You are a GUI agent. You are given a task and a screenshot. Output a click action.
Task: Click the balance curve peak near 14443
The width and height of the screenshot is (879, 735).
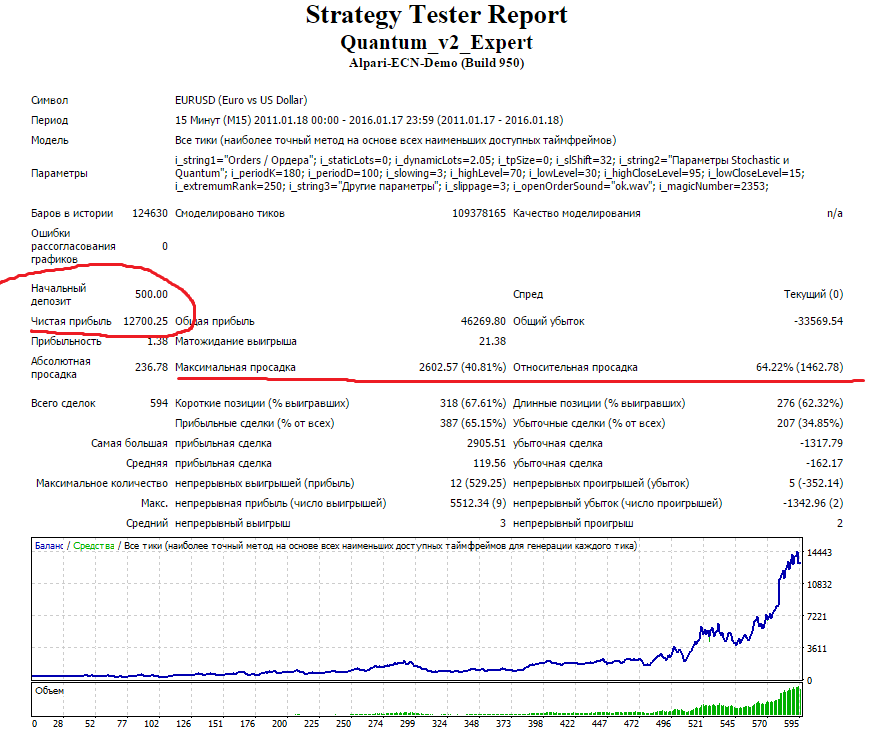797,554
